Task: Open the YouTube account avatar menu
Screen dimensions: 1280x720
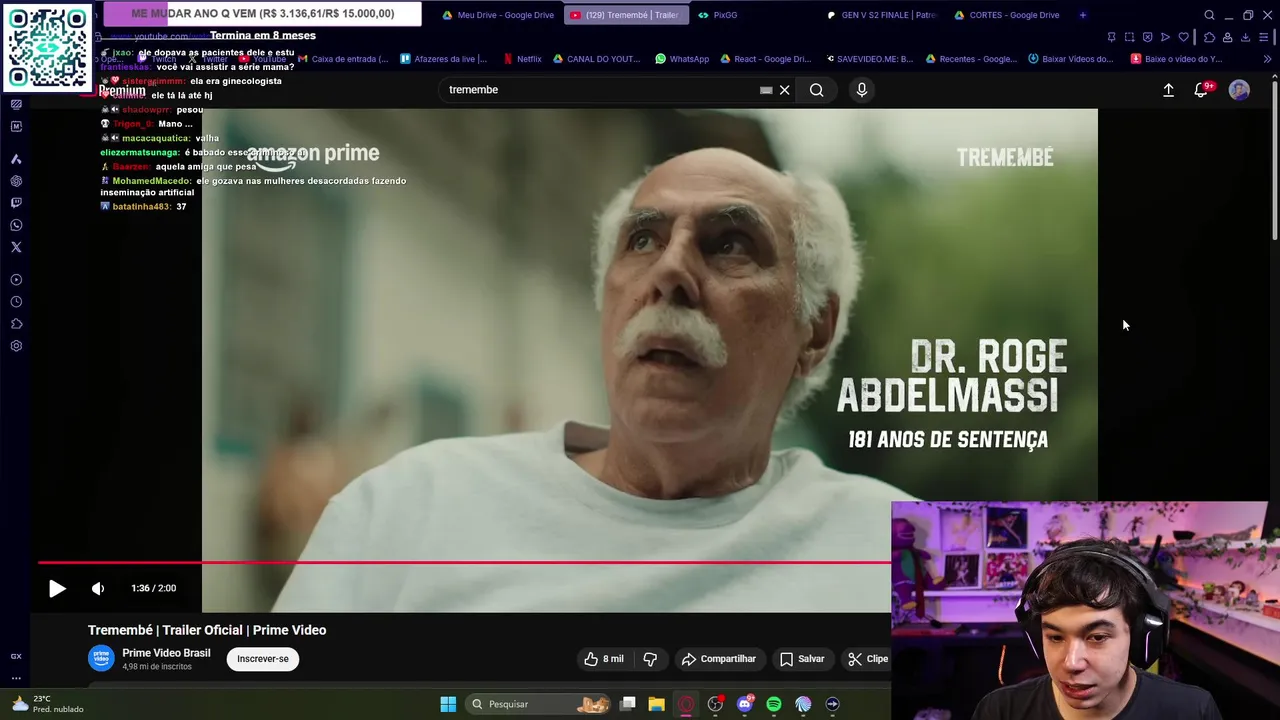Action: 1239,90
